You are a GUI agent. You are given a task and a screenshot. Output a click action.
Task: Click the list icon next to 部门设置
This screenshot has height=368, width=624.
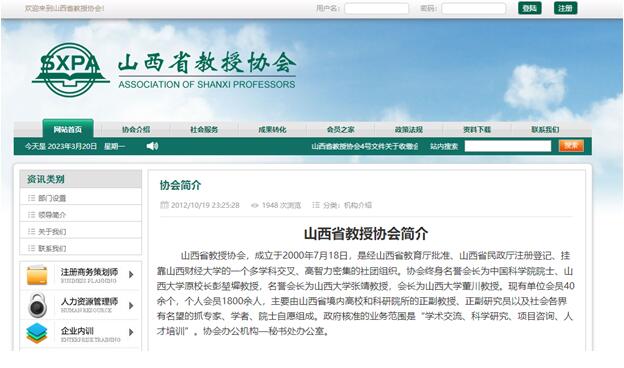(x=31, y=198)
